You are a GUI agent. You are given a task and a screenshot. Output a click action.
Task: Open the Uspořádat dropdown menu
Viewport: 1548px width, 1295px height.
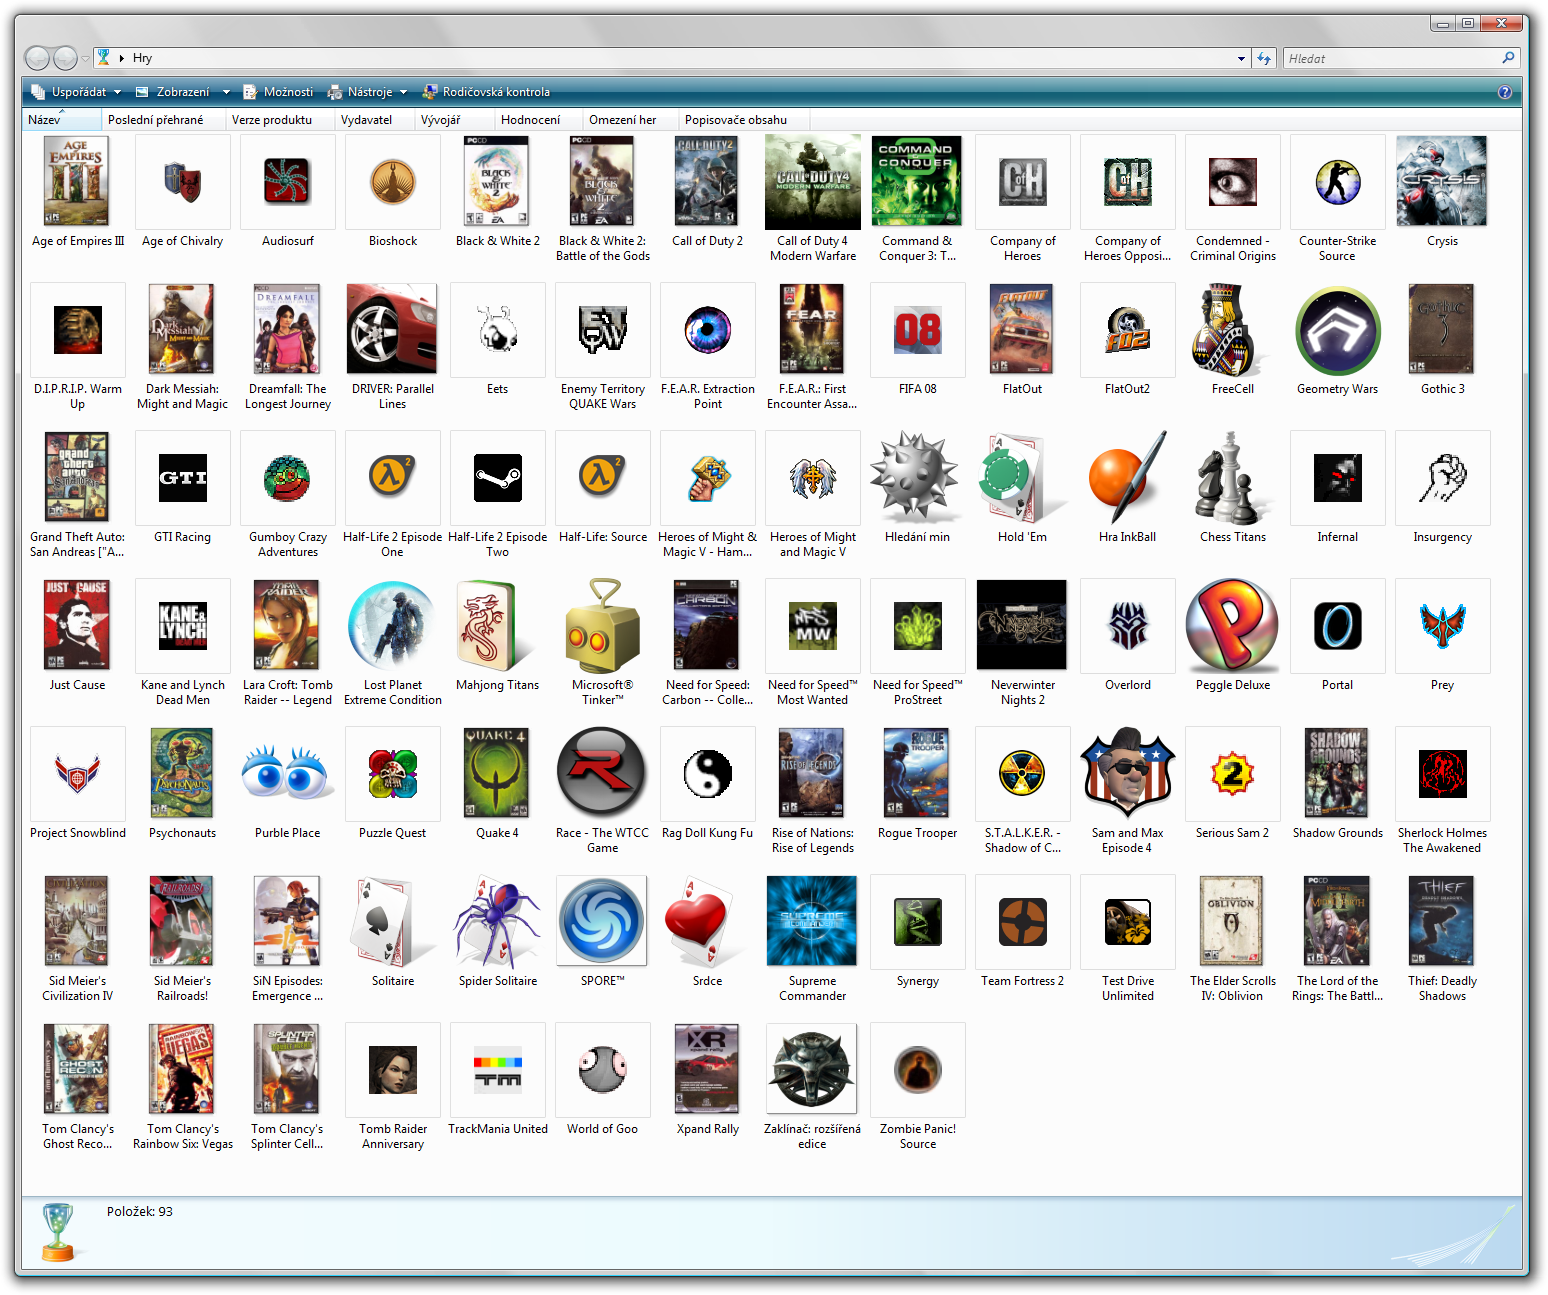pos(77,92)
